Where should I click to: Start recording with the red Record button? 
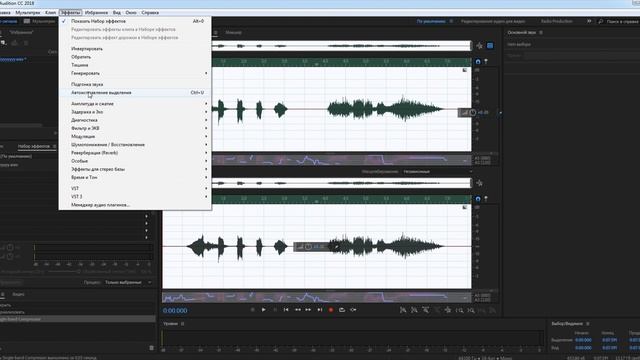click(331, 310)
